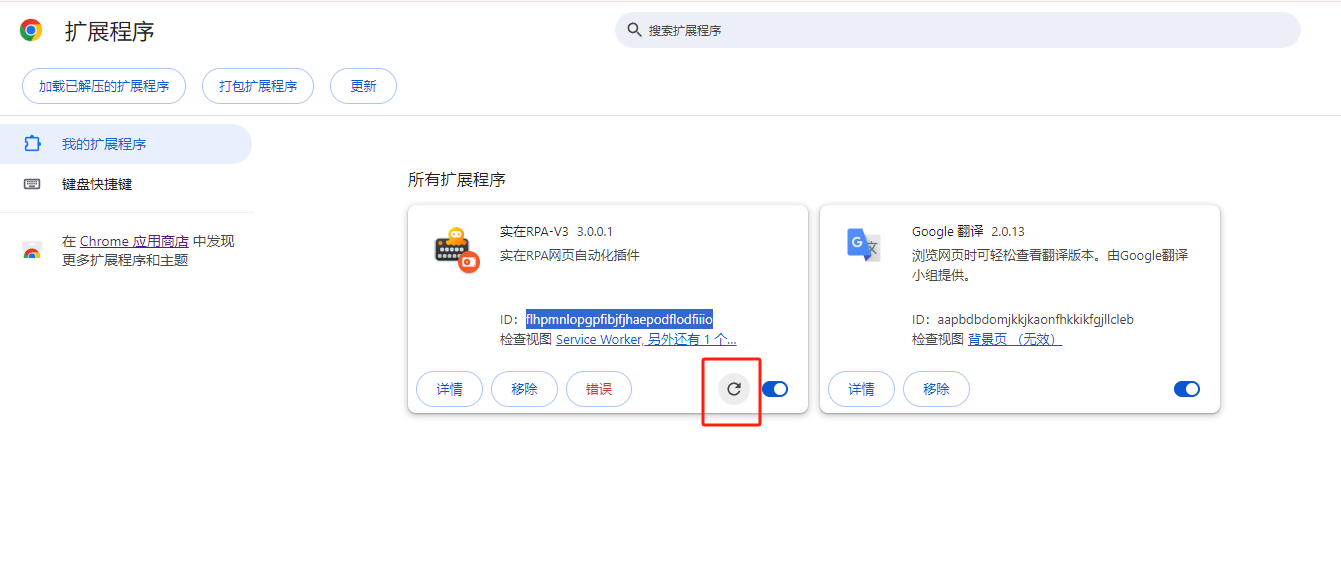Remove Google 翻译 with its 移除 button
This screenshot has width=1341, height=571.
(x=936, y=389)
